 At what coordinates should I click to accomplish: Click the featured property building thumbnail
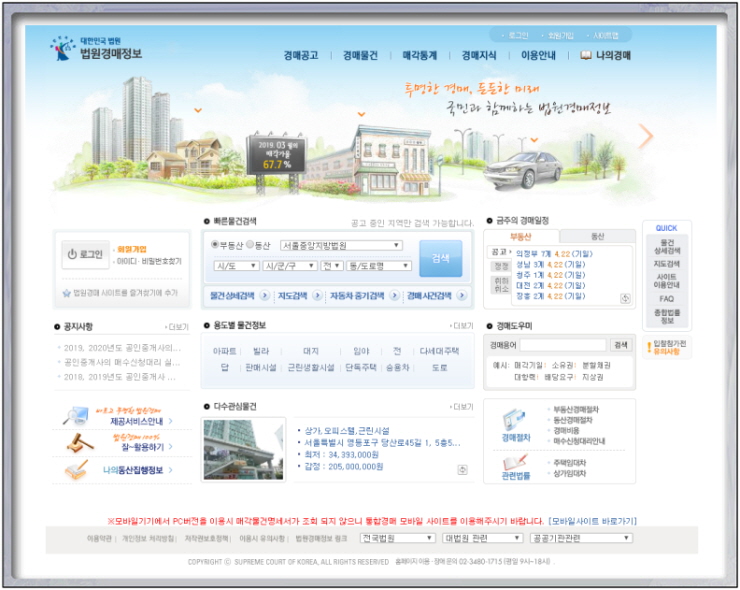244,449
